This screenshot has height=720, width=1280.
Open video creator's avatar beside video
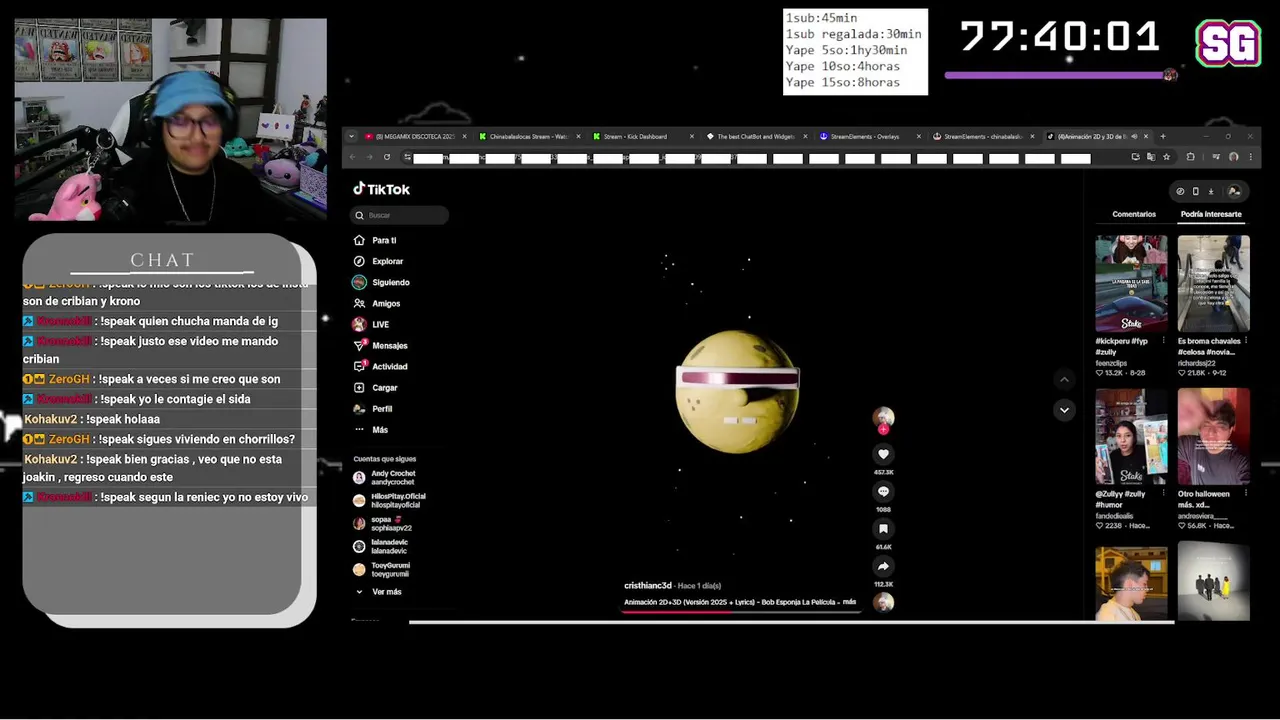883,417
